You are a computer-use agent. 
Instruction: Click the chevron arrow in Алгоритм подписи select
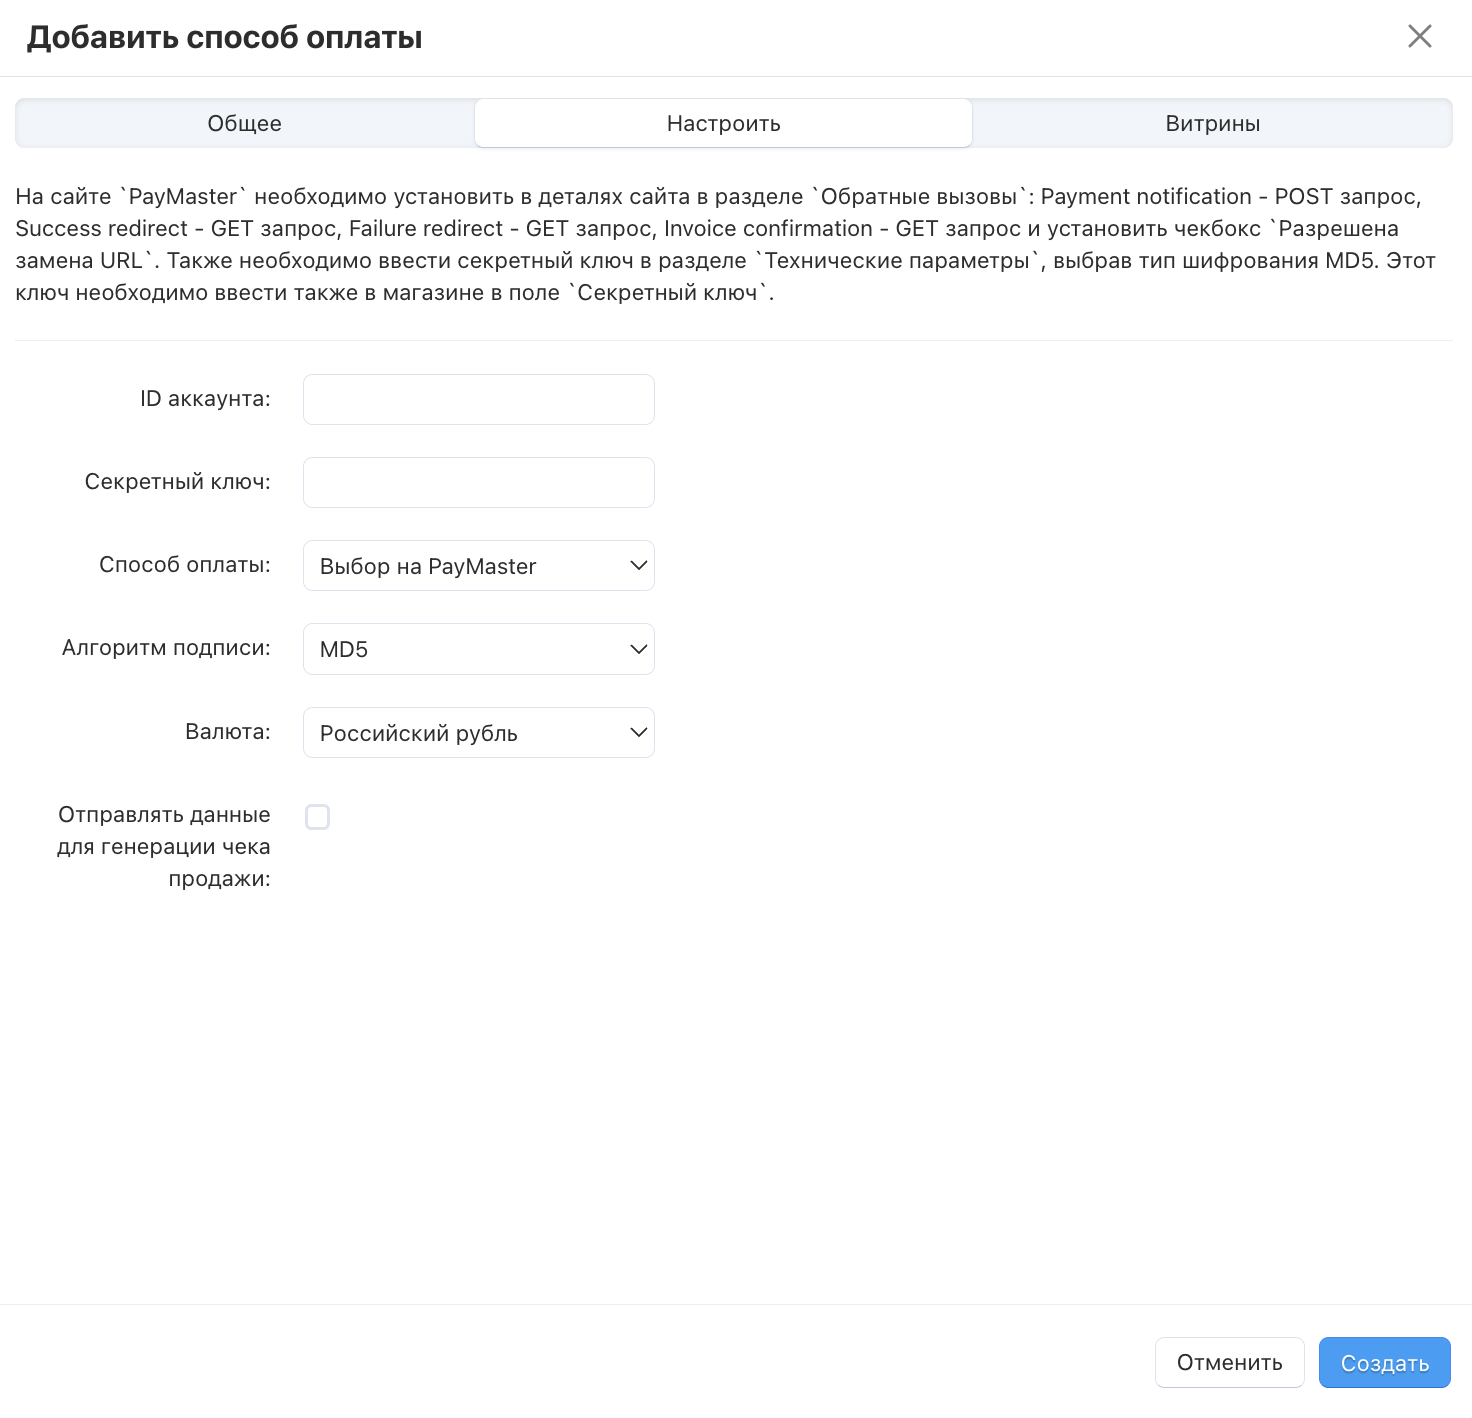639,649
